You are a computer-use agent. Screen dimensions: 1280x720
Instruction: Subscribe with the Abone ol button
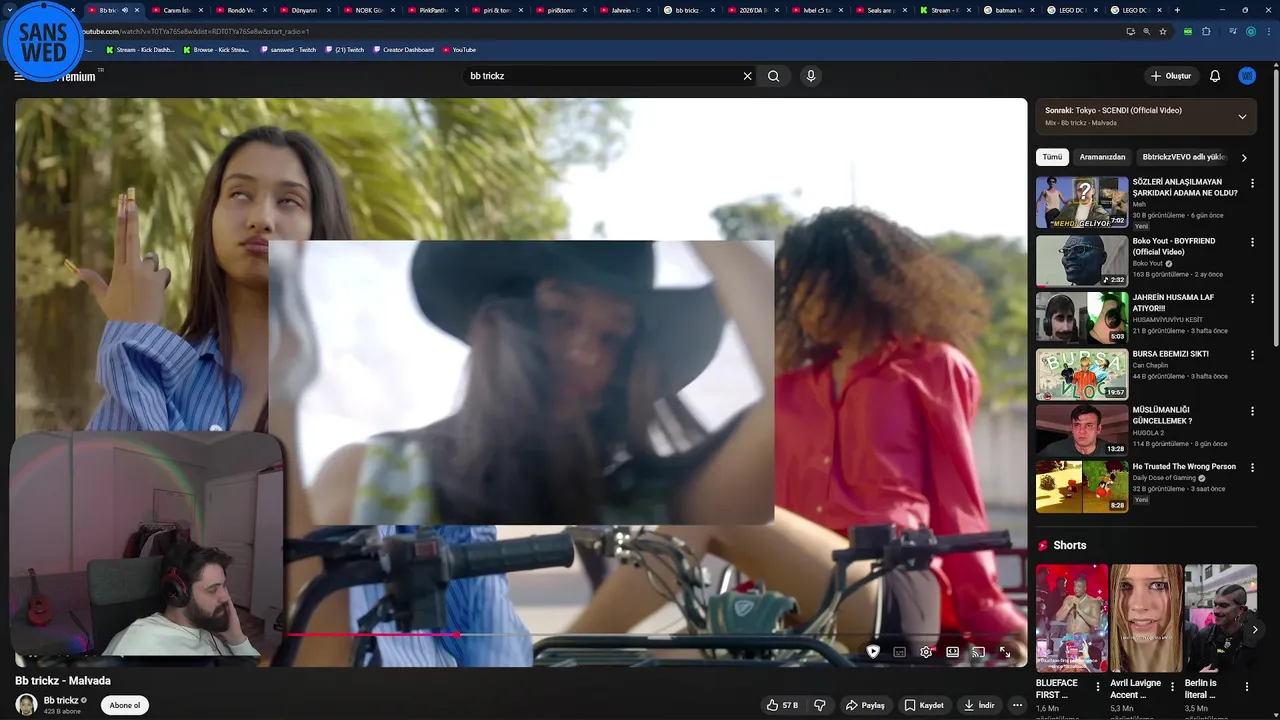(125, 705)
